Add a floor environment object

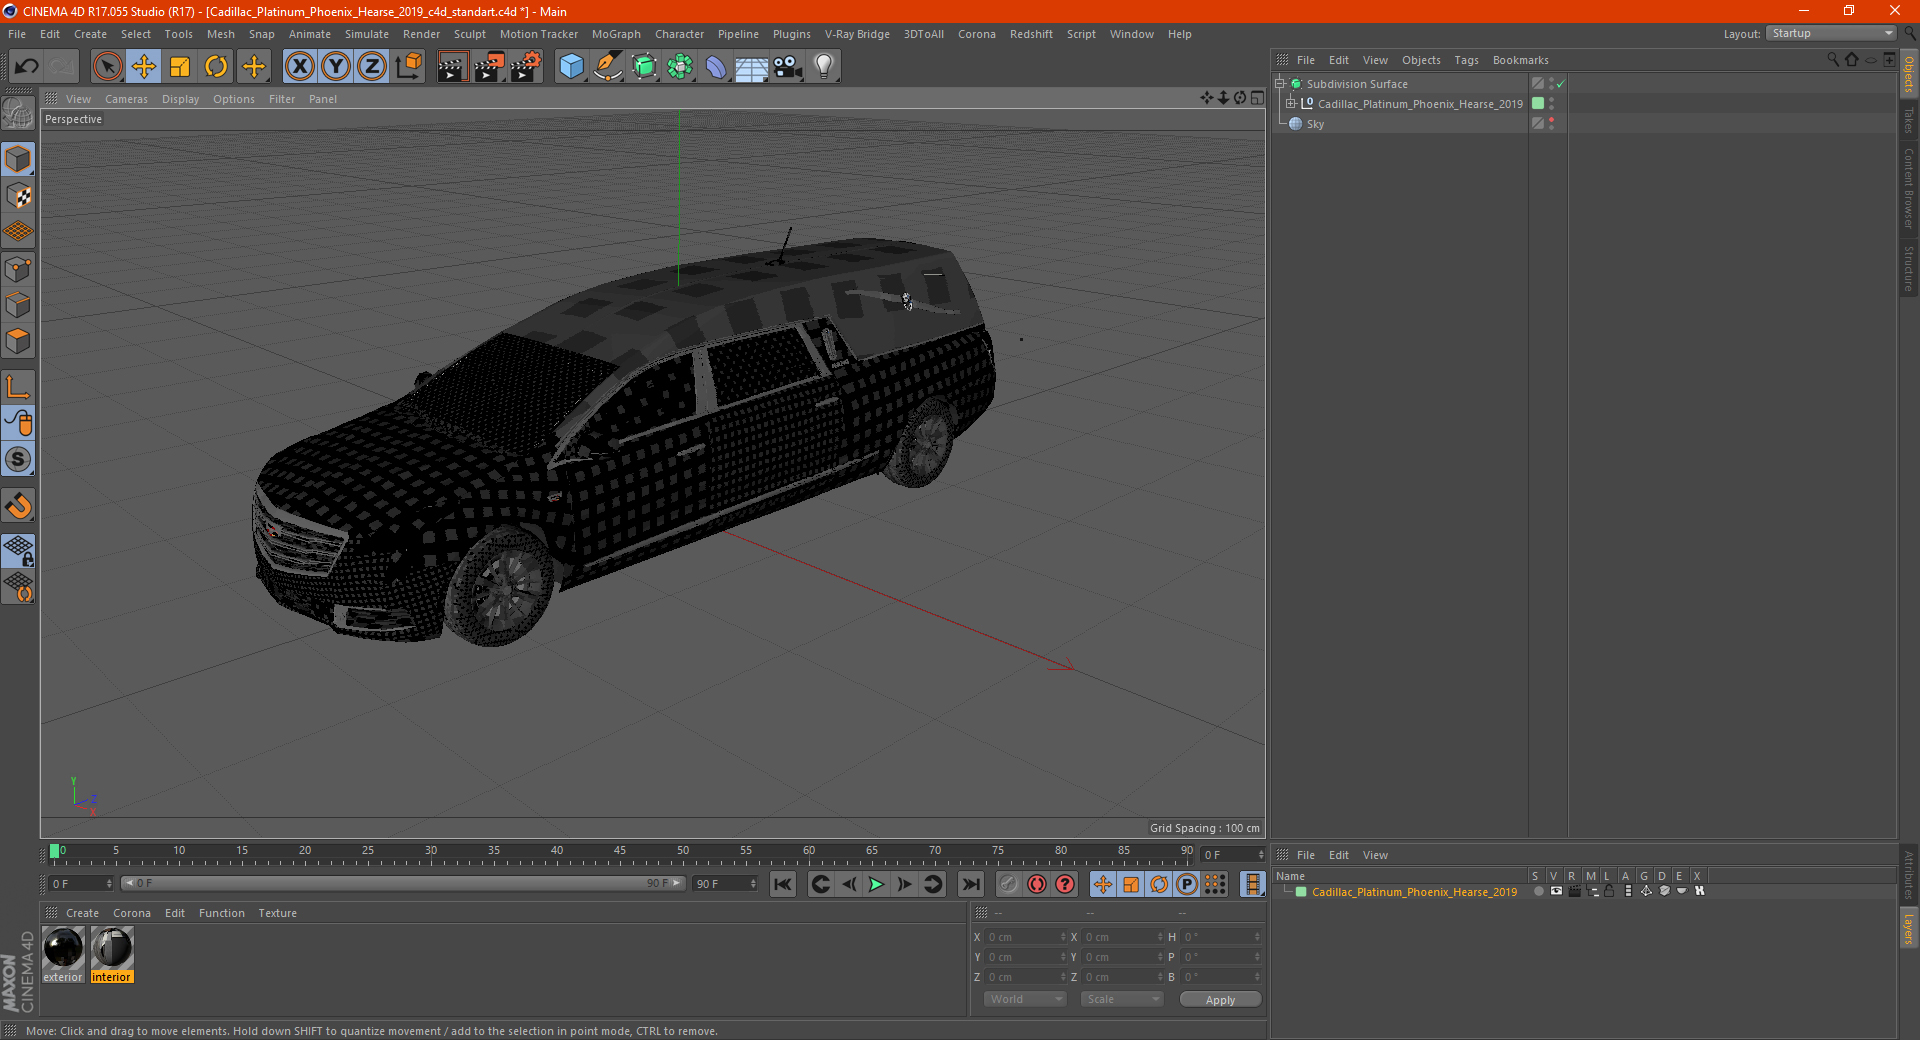[x=752, y=67]
